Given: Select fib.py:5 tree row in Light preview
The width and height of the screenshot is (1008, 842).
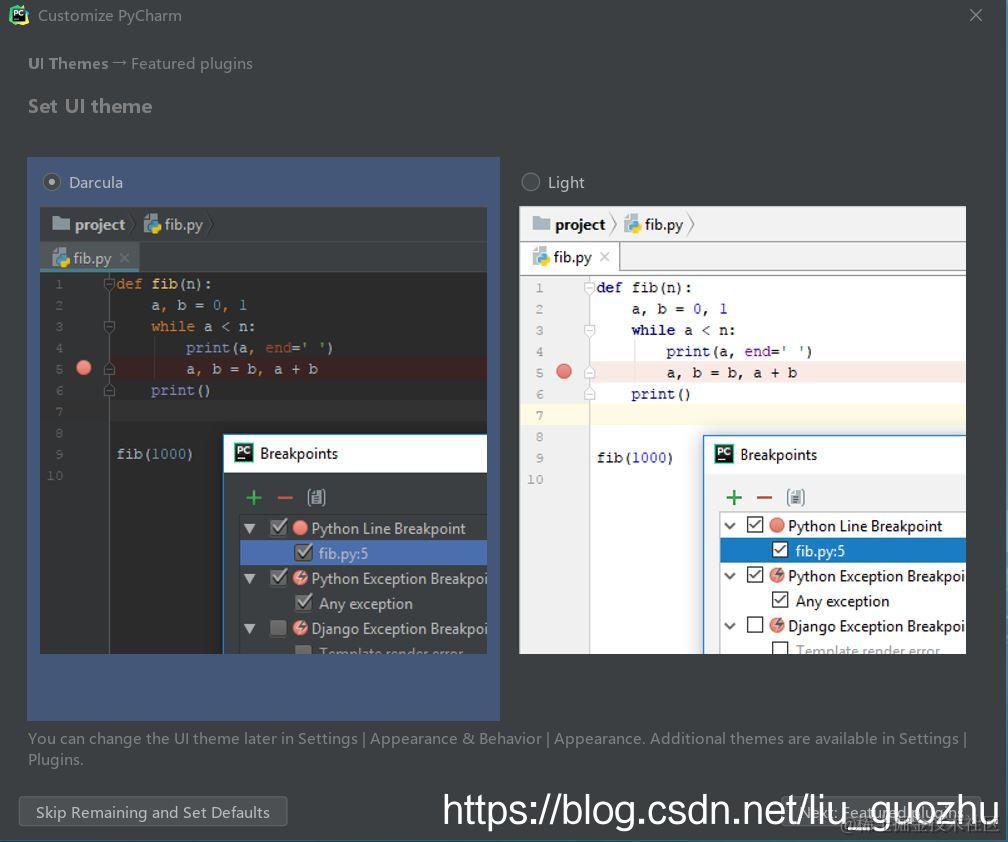Looking at the screenshot, I should point(843,550).
